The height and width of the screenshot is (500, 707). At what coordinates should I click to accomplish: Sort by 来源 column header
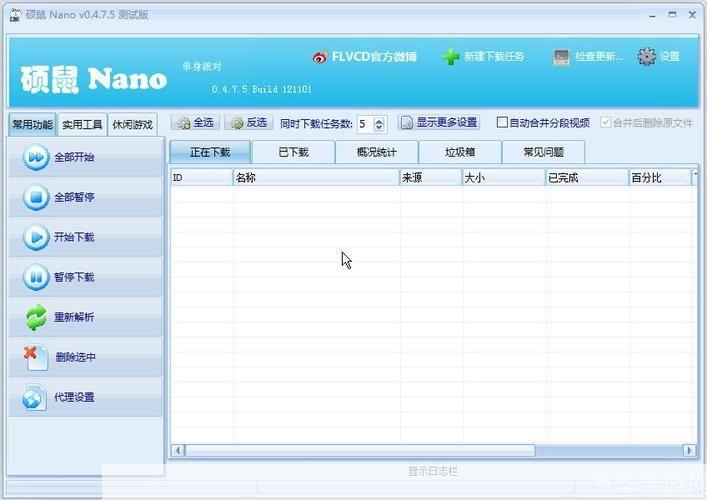431,178
